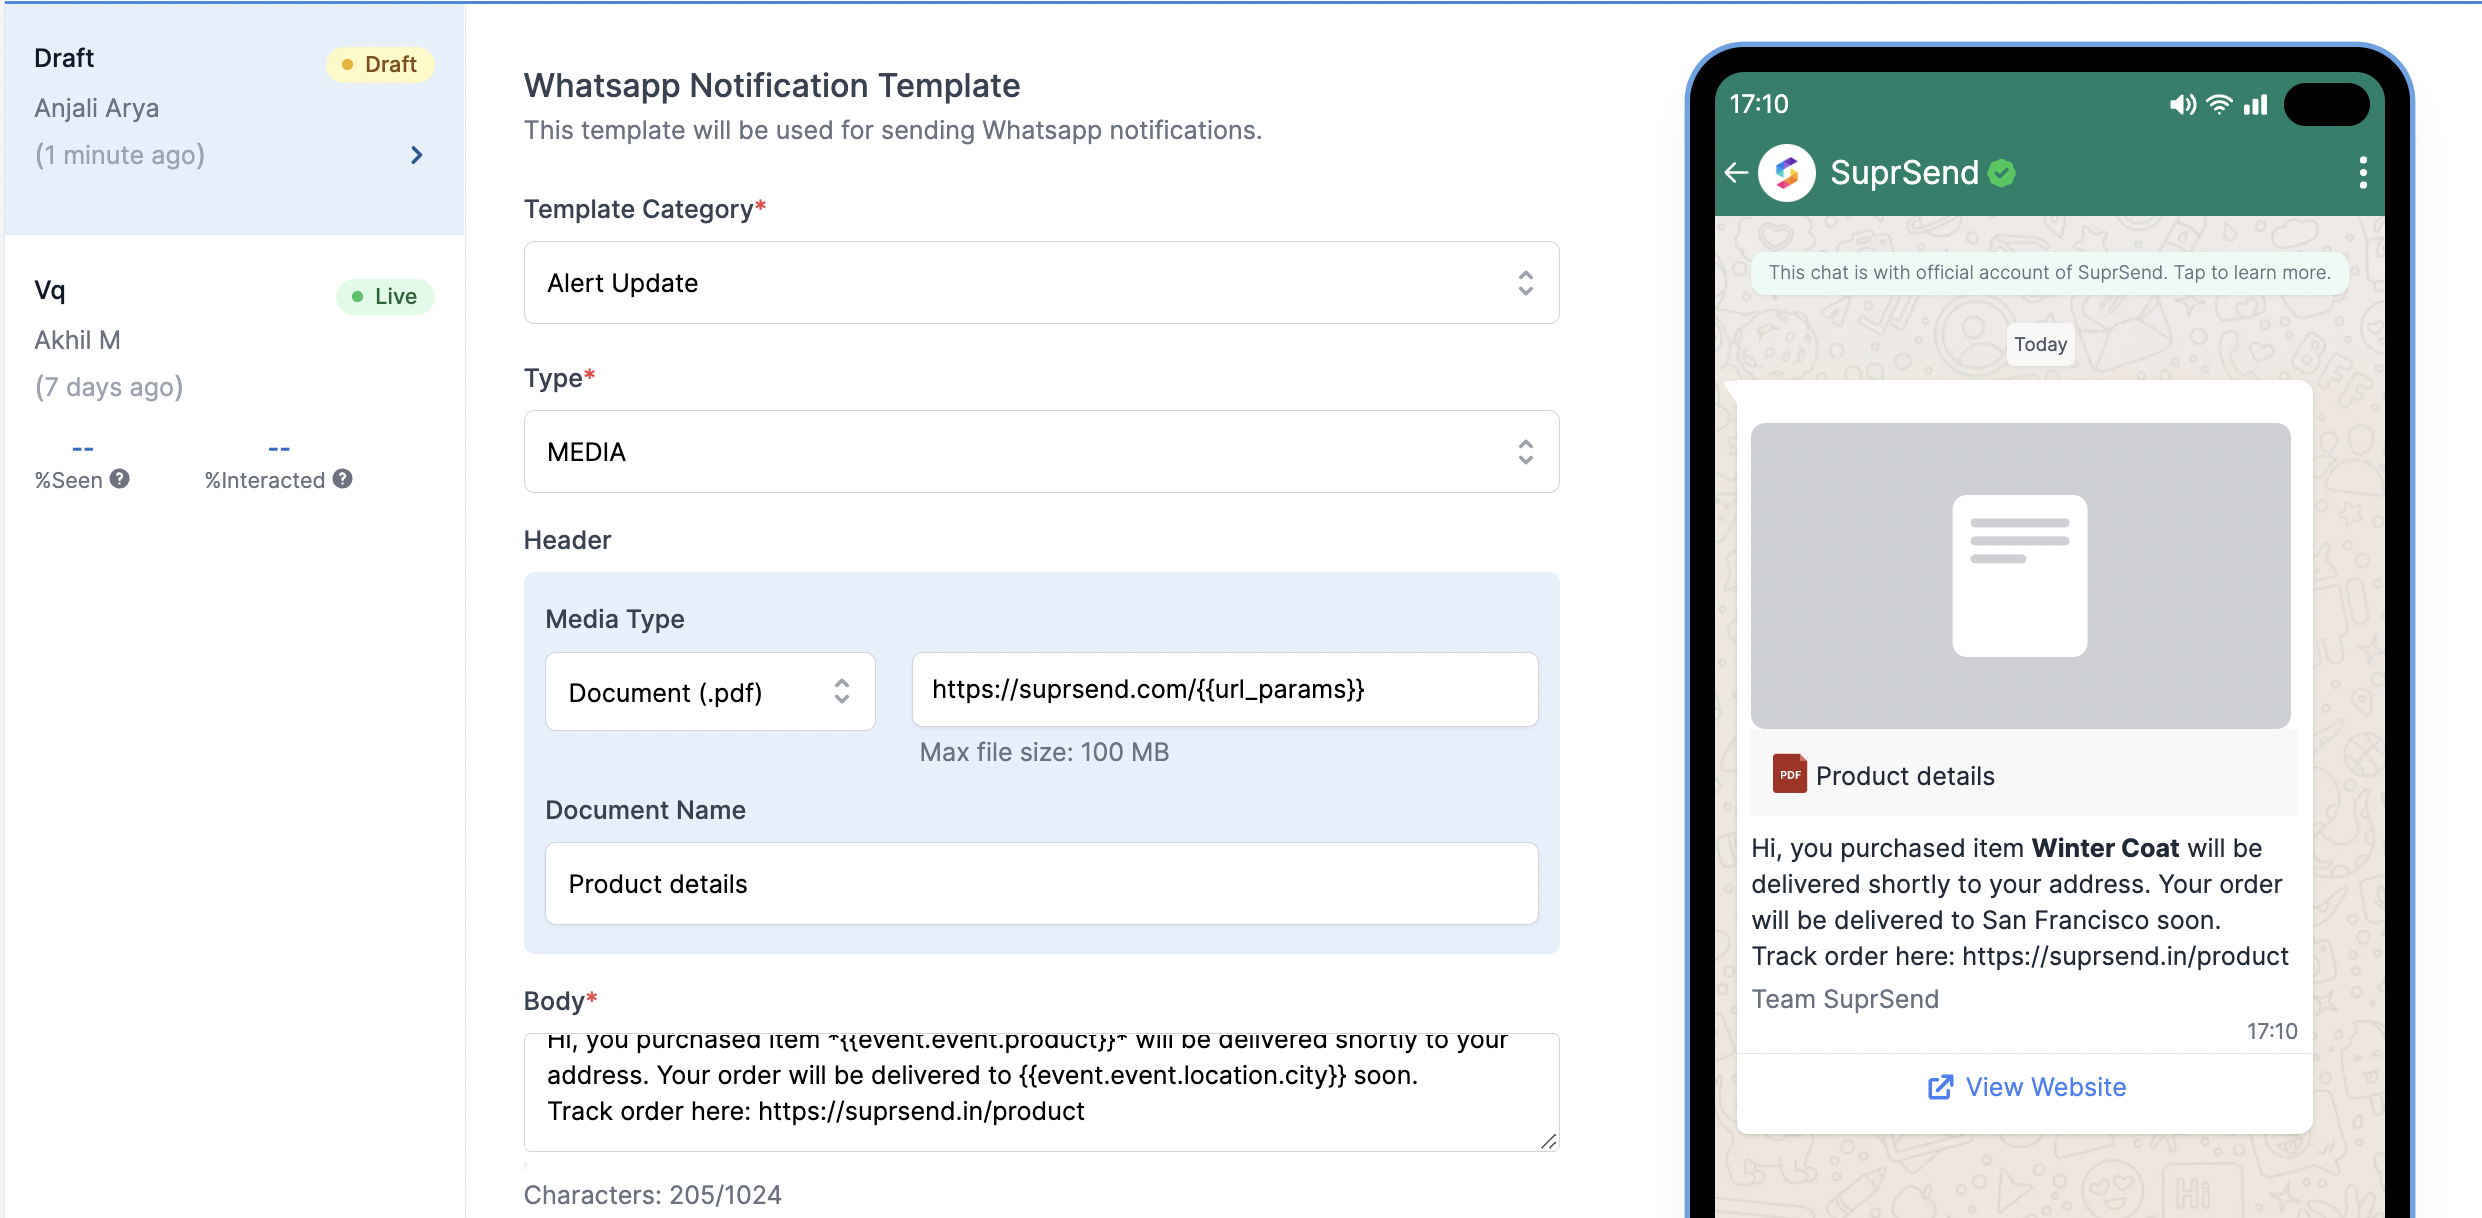Click the 'Akhil M' author name
This screenshot has width=2482, height=1218.
point(77,340)
